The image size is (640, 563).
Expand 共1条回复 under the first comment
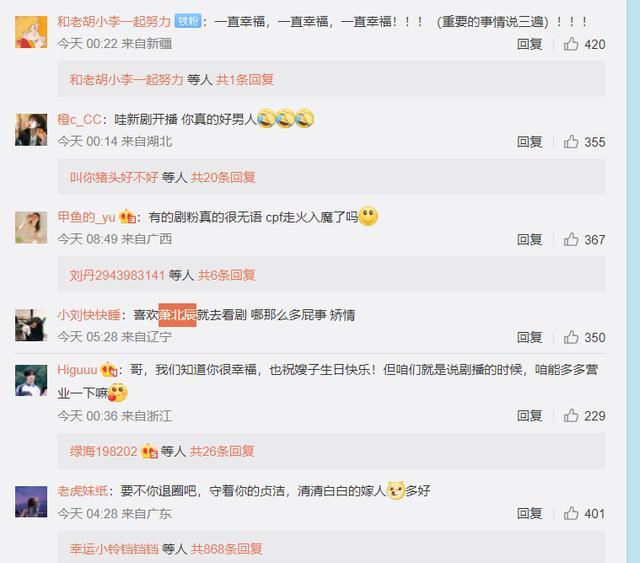[244, 80]
